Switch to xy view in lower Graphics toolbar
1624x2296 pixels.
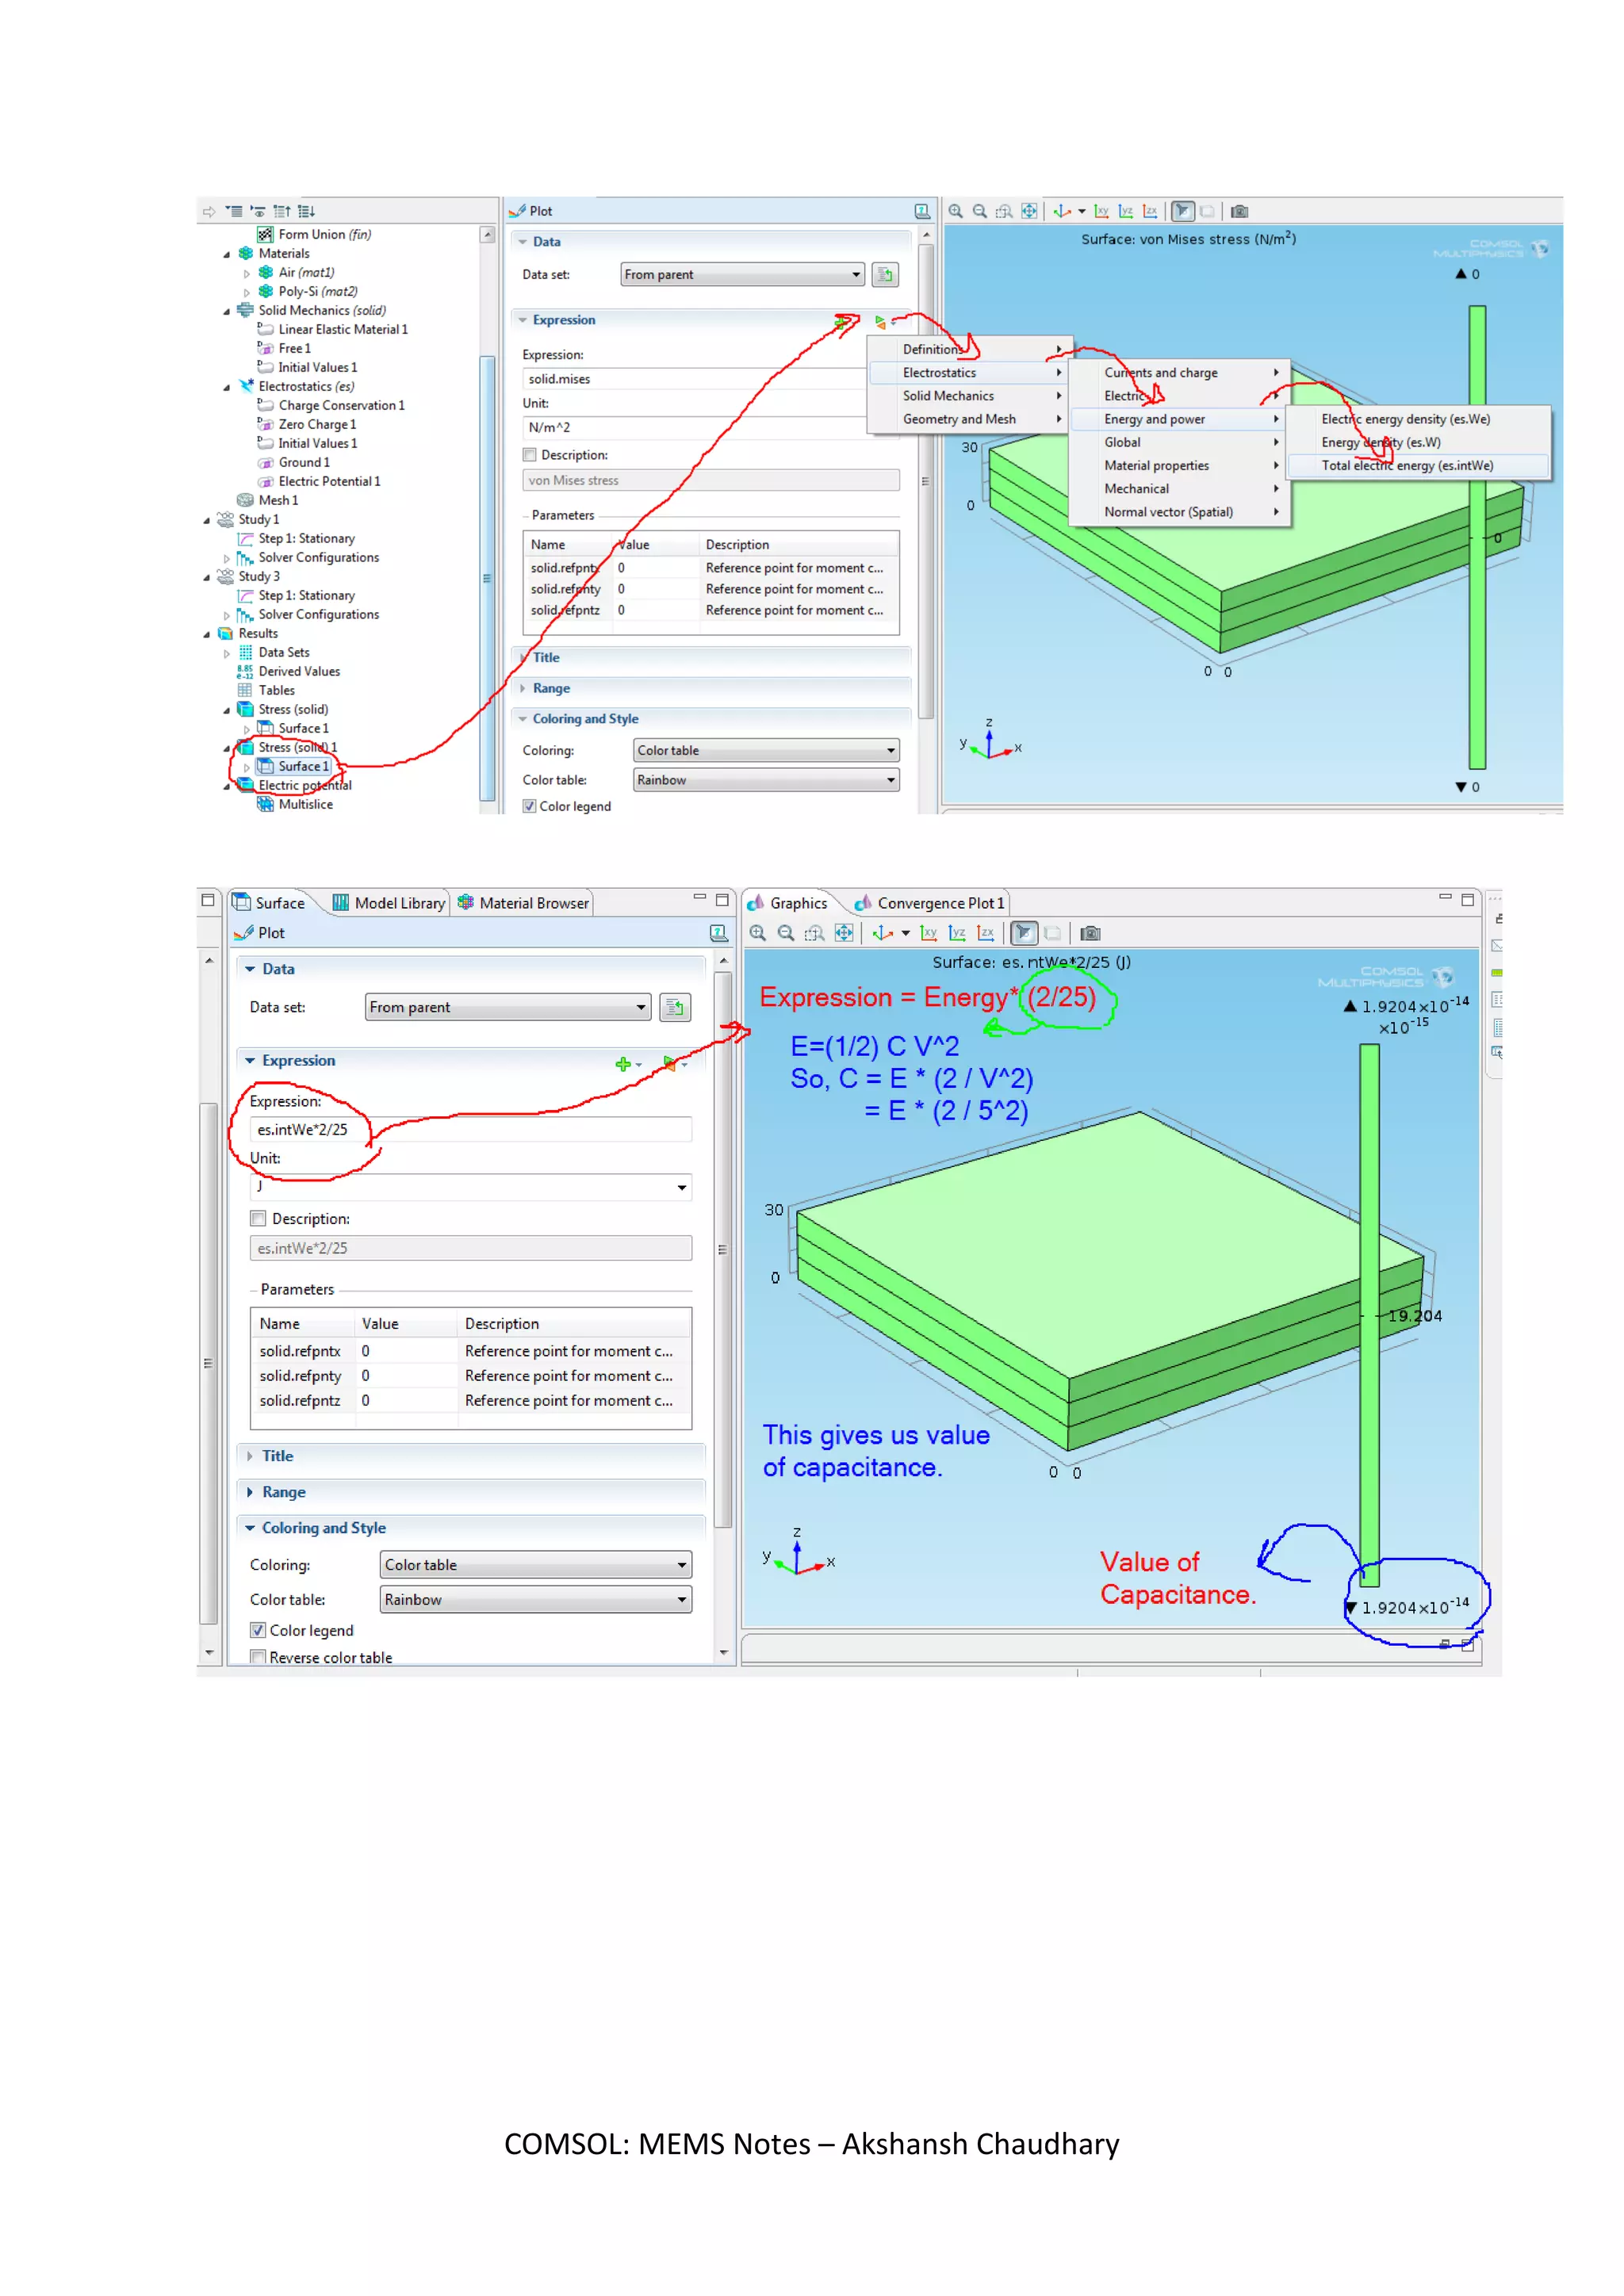929,933
